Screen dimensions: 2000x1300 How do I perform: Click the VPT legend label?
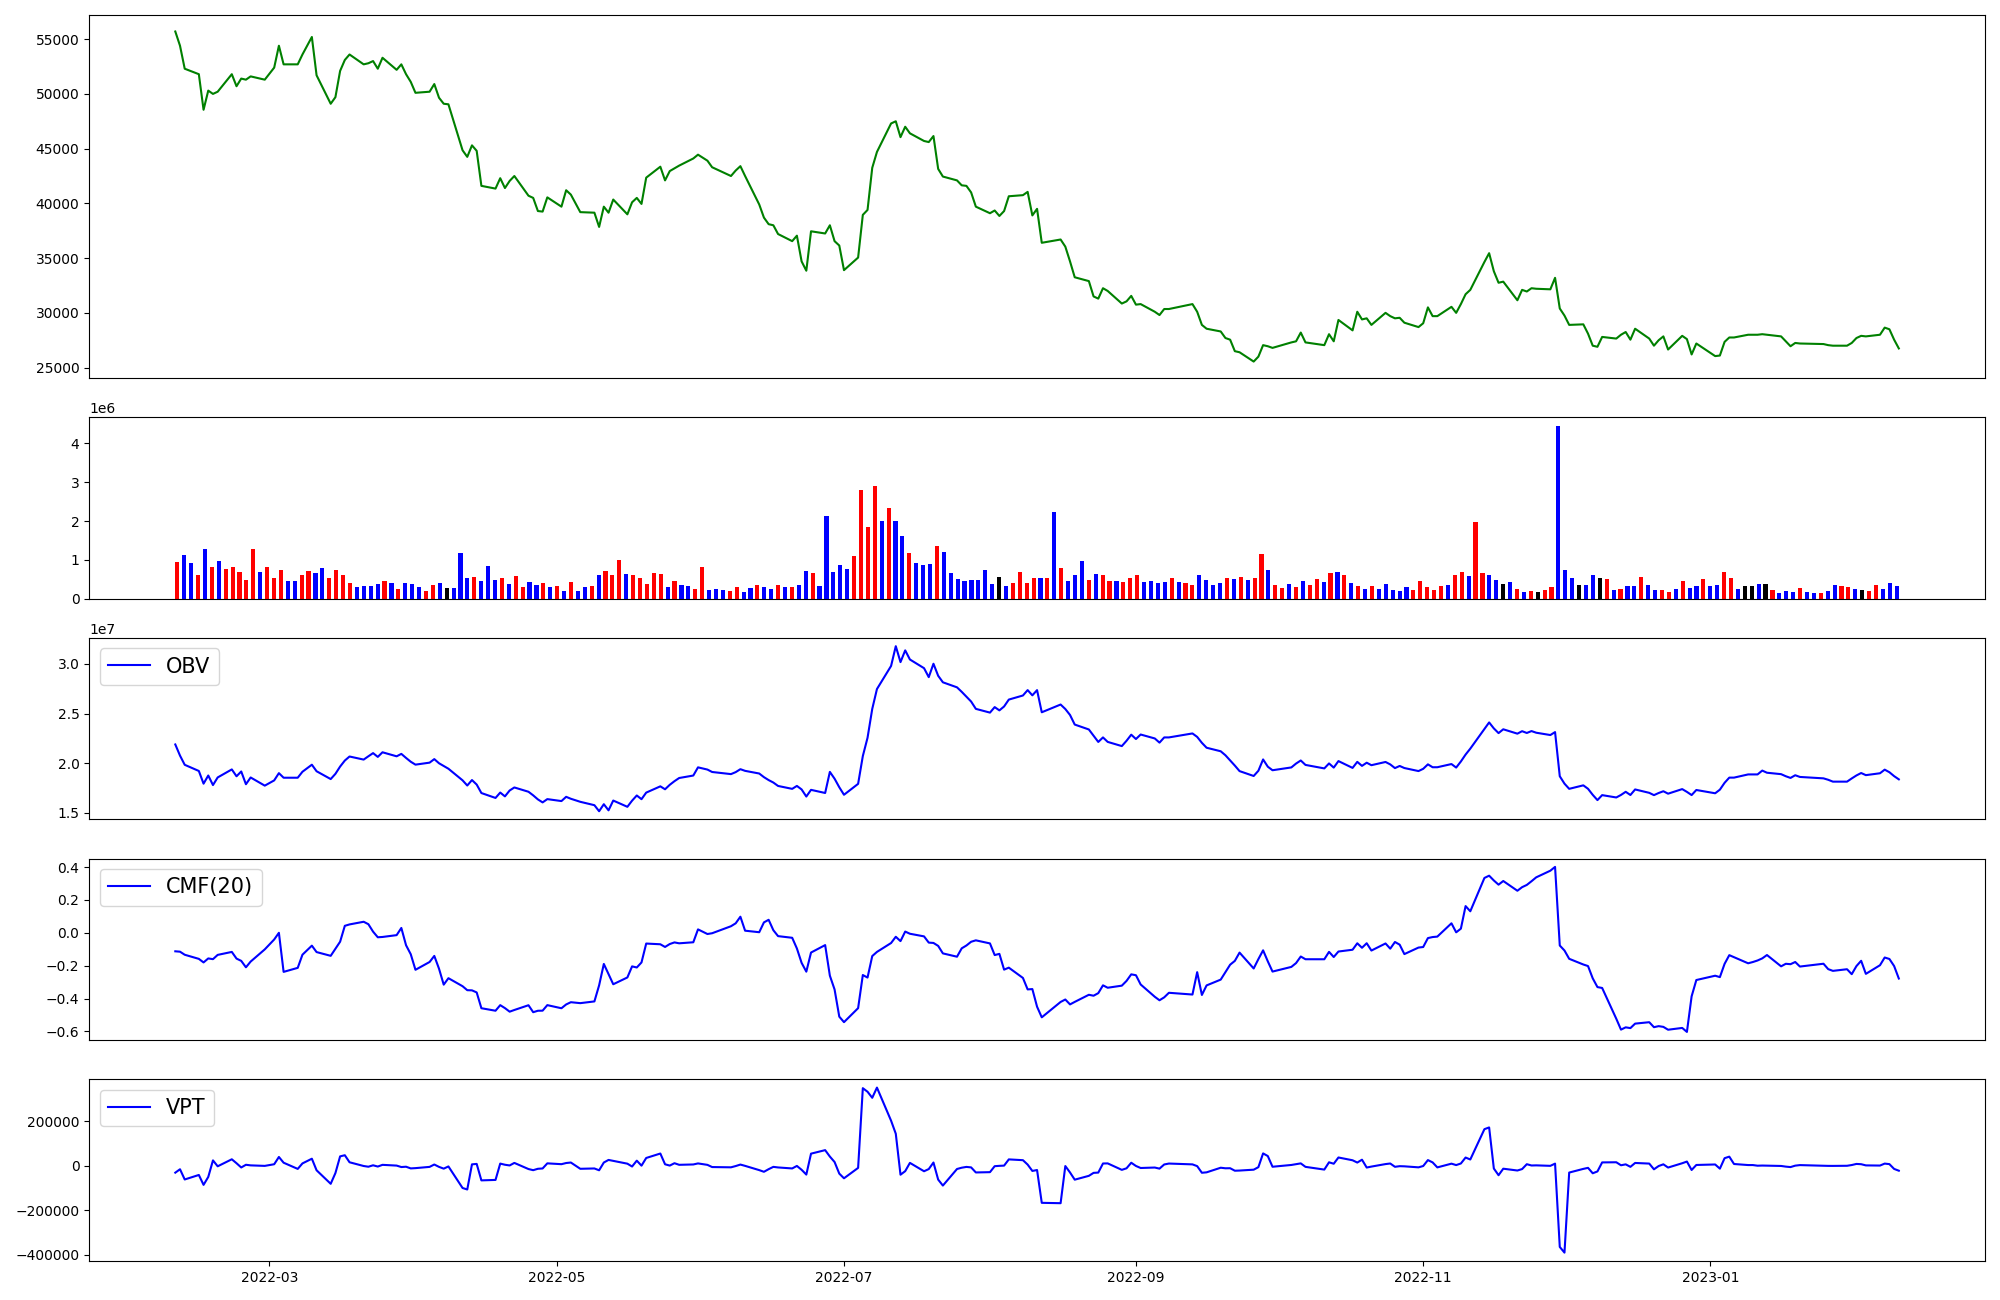(185, 1107)
